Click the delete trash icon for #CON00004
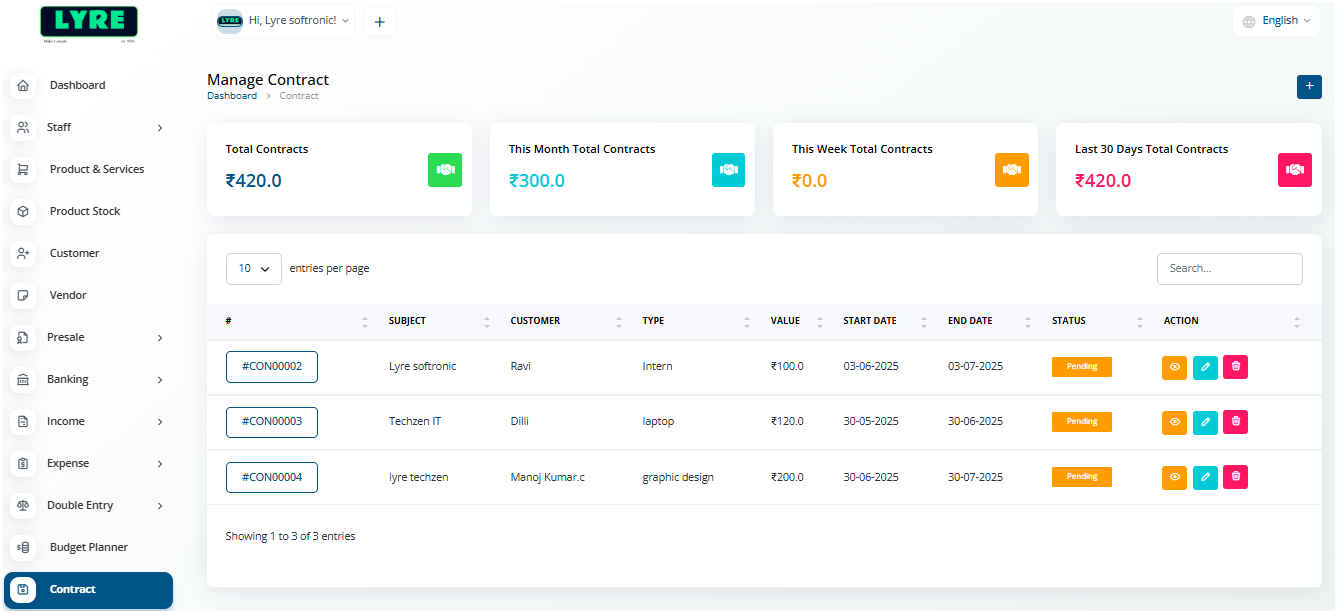 pos(1235,477)
